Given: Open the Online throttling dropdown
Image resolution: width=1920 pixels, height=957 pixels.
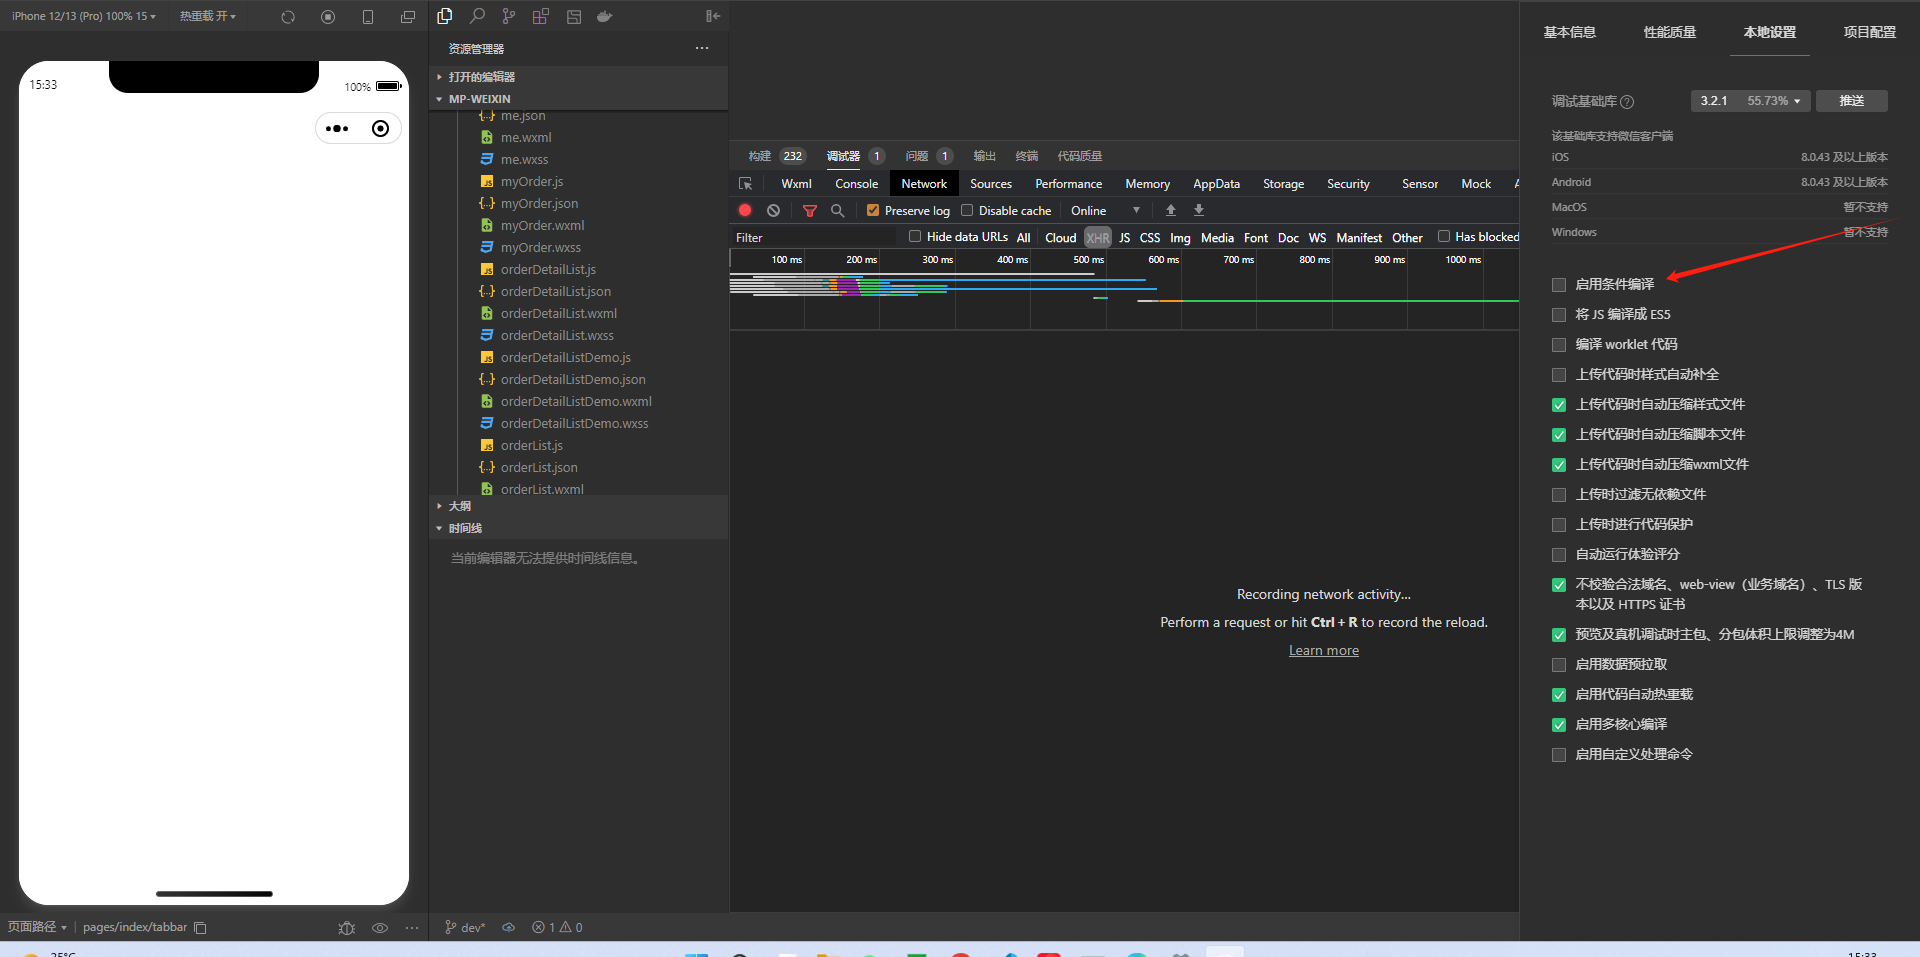Looking at the screenshot, I should [x=1105, y=210].
